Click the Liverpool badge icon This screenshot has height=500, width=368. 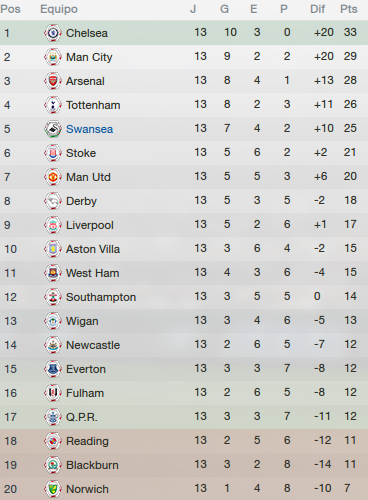[x=53, y=225]
